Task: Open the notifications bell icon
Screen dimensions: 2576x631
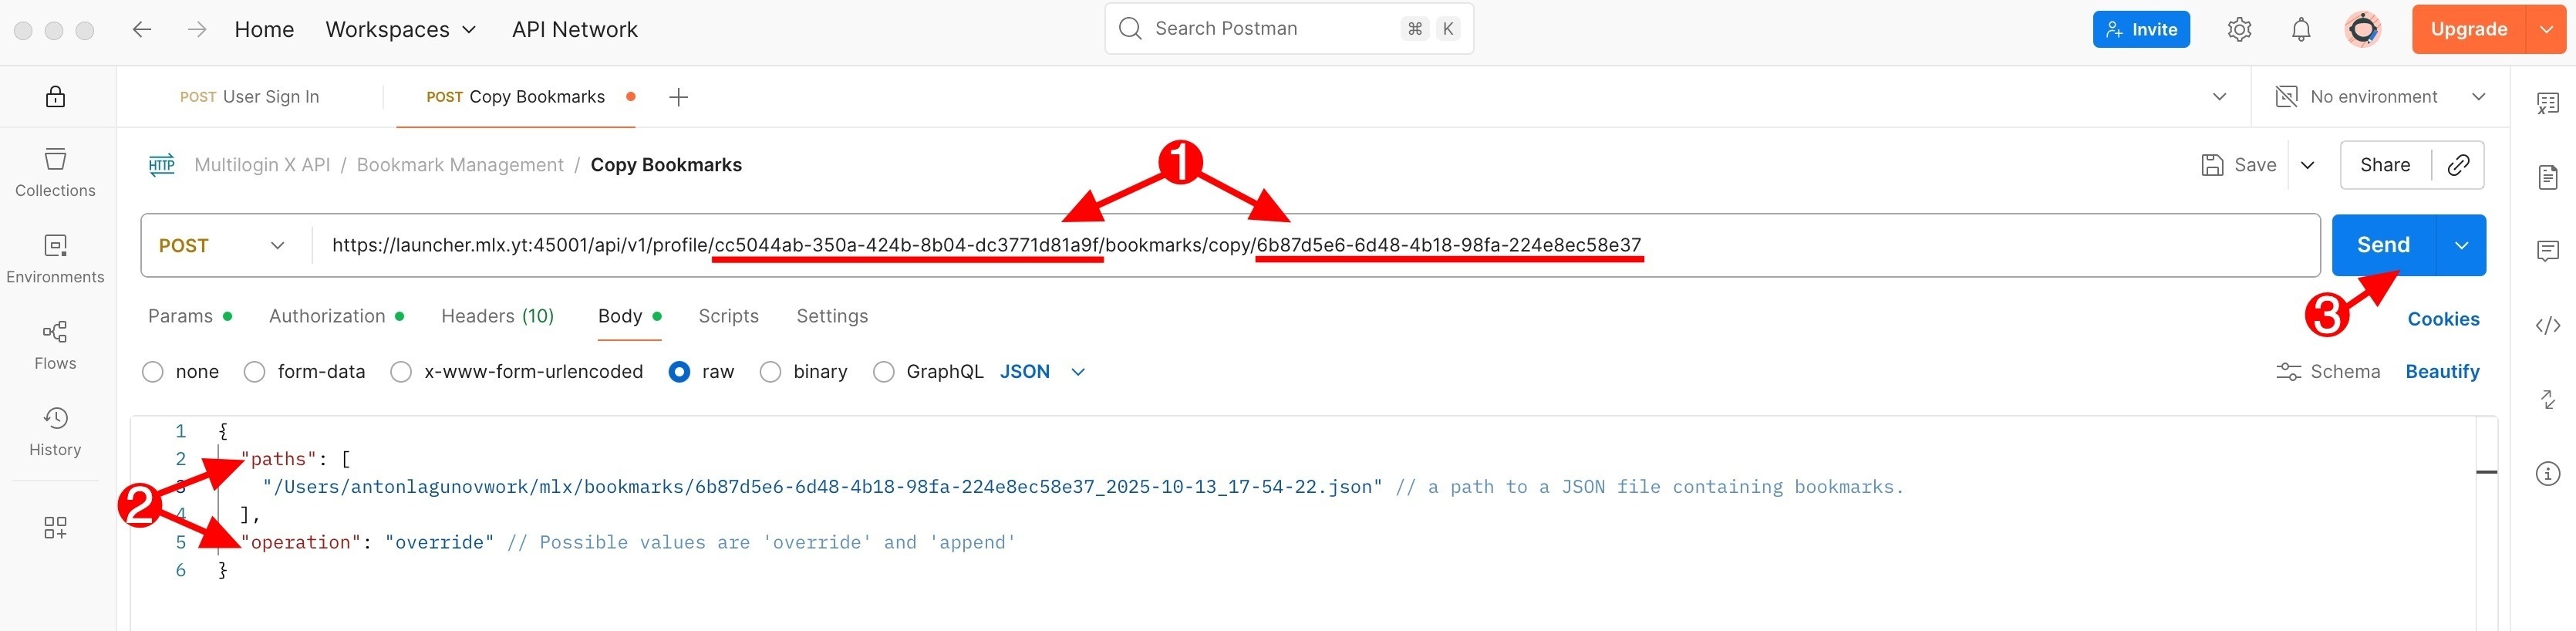Action: tap(2301, 30)
